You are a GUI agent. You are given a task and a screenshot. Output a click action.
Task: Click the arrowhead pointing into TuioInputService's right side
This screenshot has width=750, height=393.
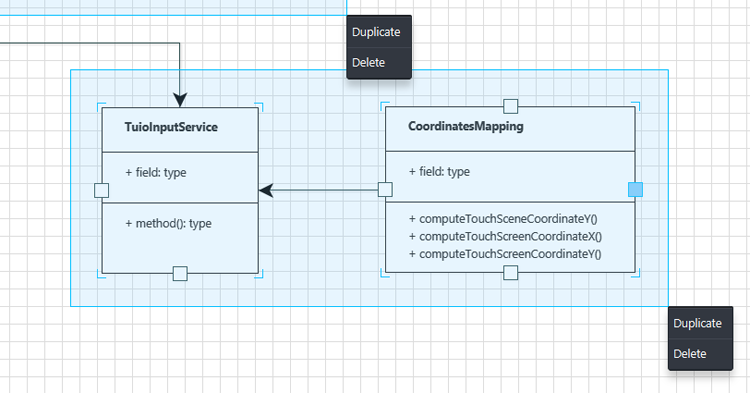tap(266, 190)
